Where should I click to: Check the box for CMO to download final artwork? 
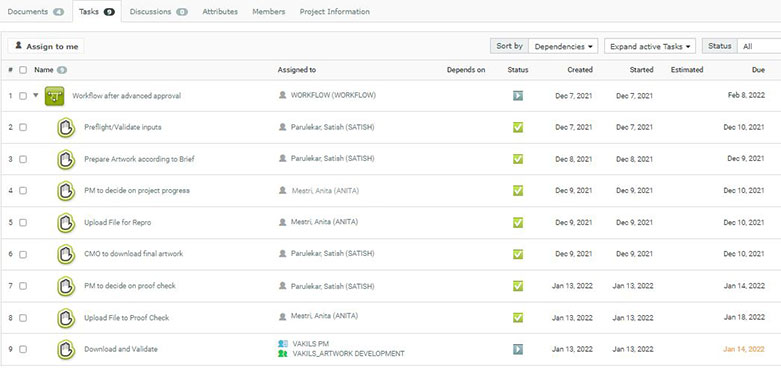click(x=23, y=254)
